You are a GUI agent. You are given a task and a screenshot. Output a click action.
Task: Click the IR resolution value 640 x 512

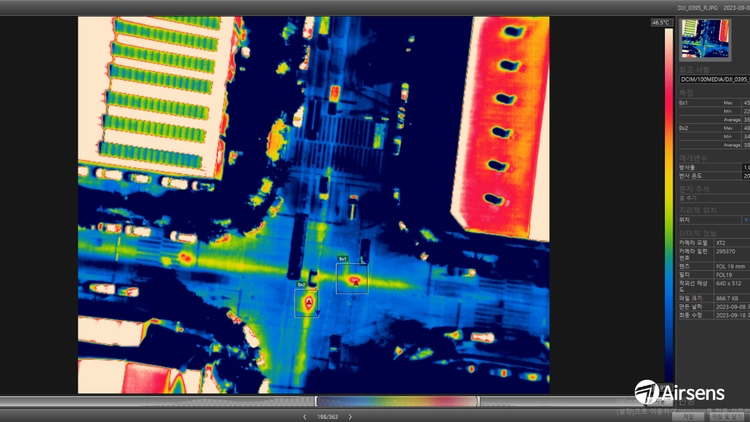click(728, 283)
